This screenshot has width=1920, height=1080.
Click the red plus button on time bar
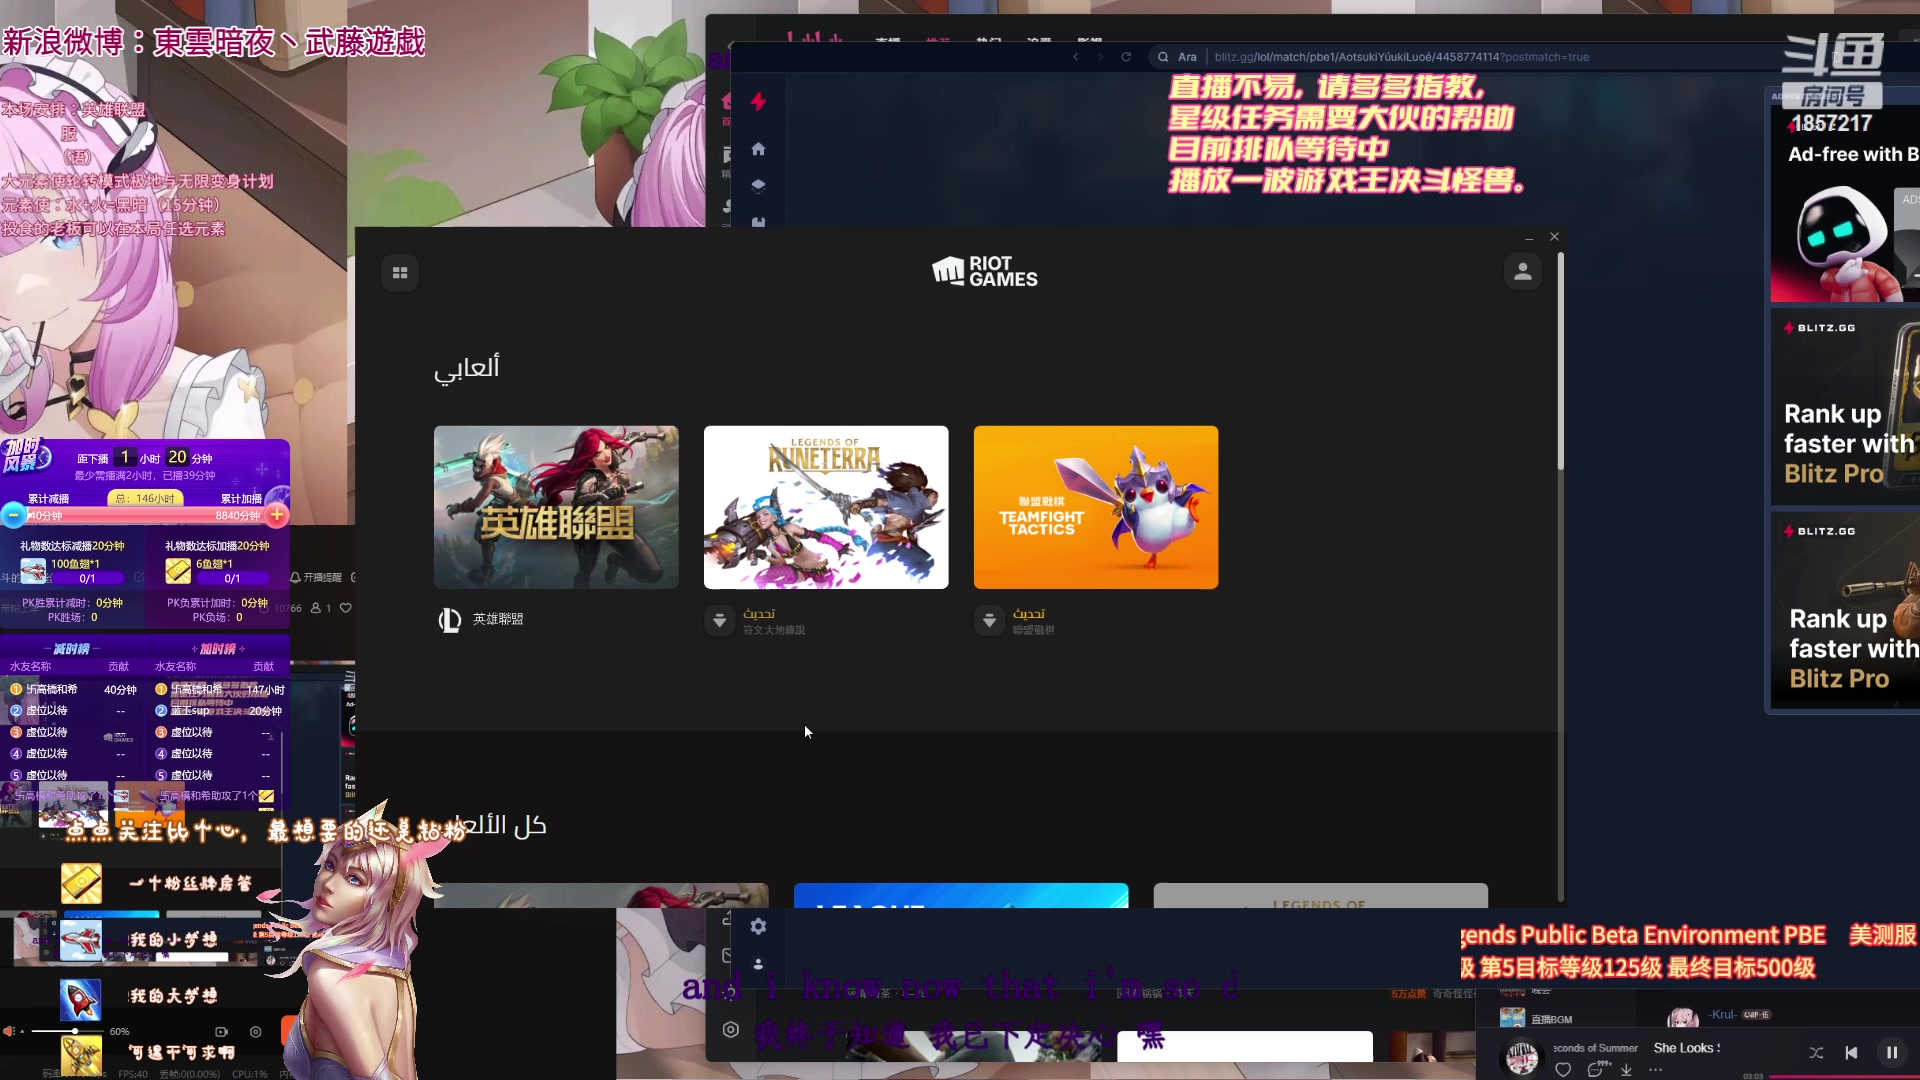click(x=277, y=515)
